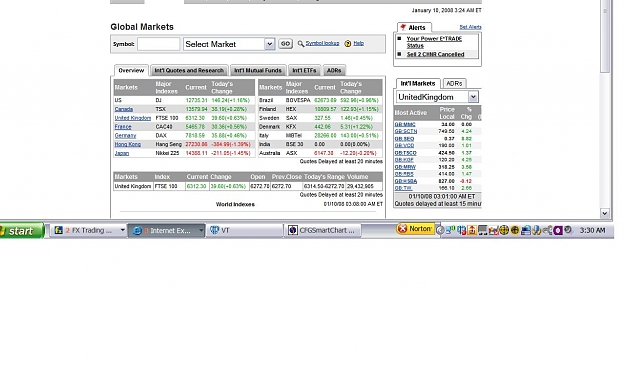Open the Windows Start menu
The width and height of the screenshot is (625, 391).
[22, 230]
